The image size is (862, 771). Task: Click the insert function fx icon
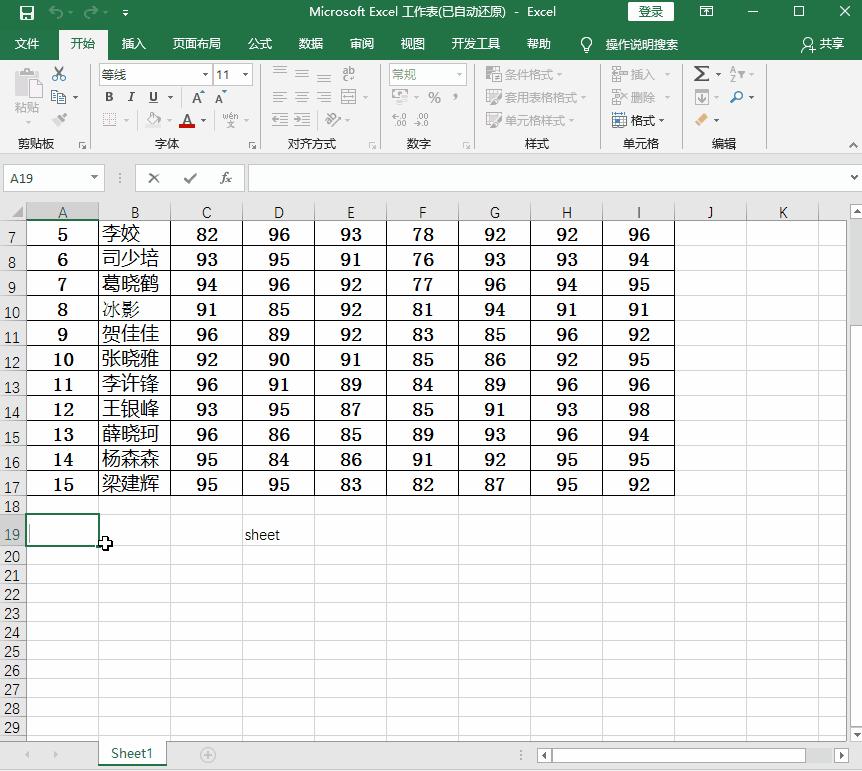(225, 178)
